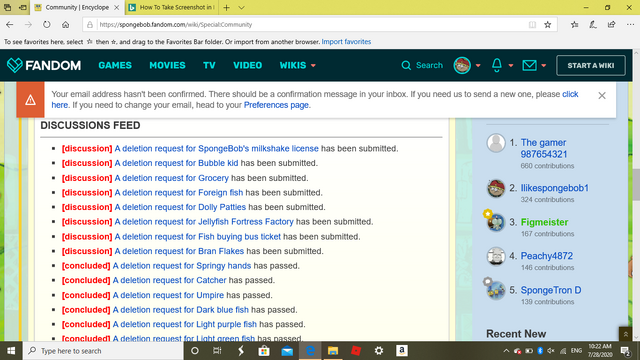Open a new browser tab
Image resolution: width=640 pixels, height=360 pixels.
click(x=227, y=7)
